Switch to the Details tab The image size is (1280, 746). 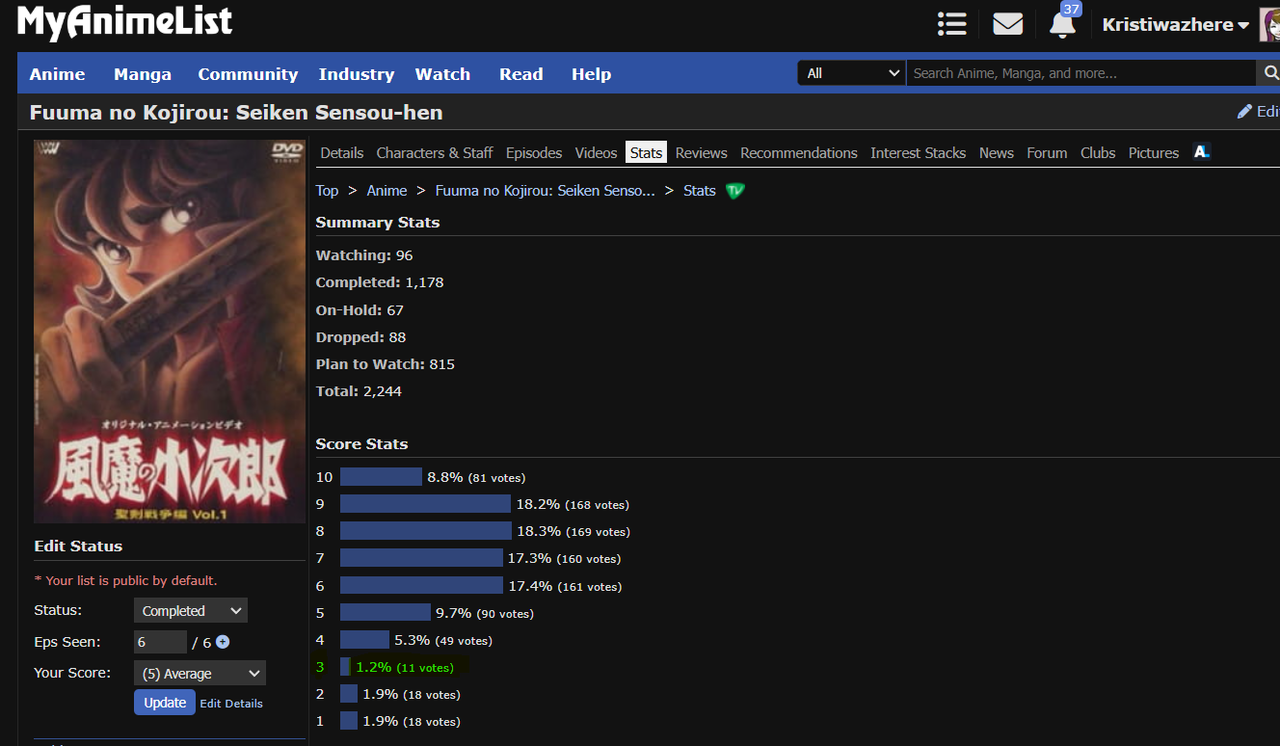(x=342, y=153)
